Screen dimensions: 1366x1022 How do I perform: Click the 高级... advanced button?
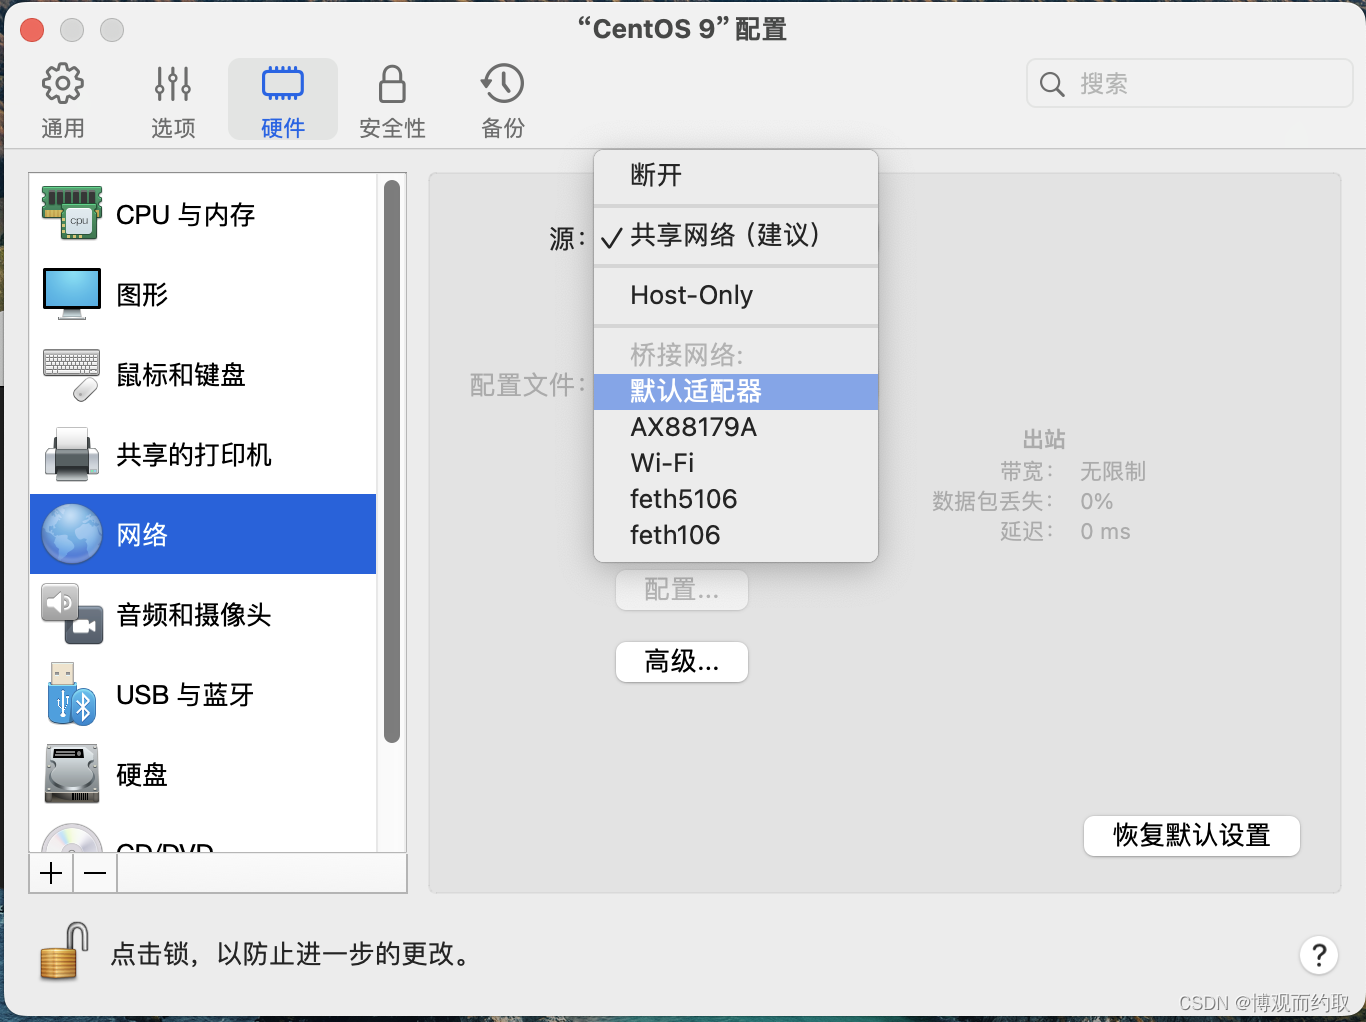click(682, 662)
